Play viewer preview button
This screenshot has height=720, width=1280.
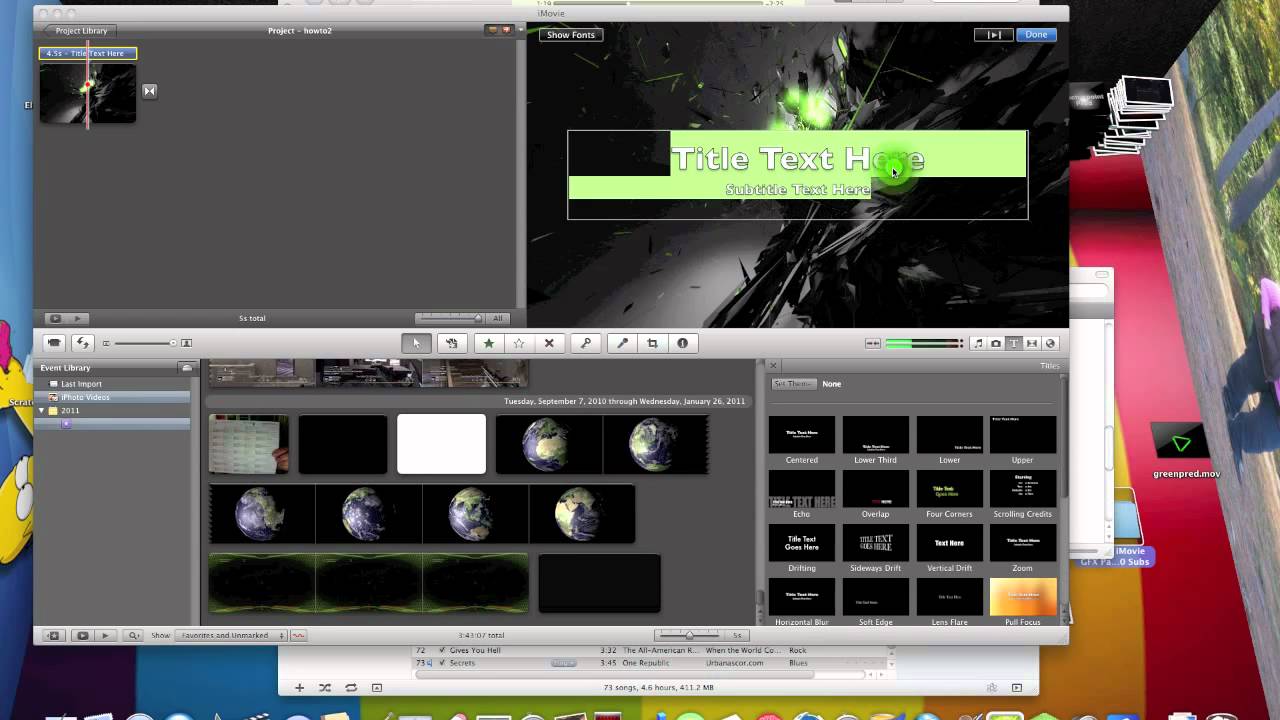coord(994,34)
